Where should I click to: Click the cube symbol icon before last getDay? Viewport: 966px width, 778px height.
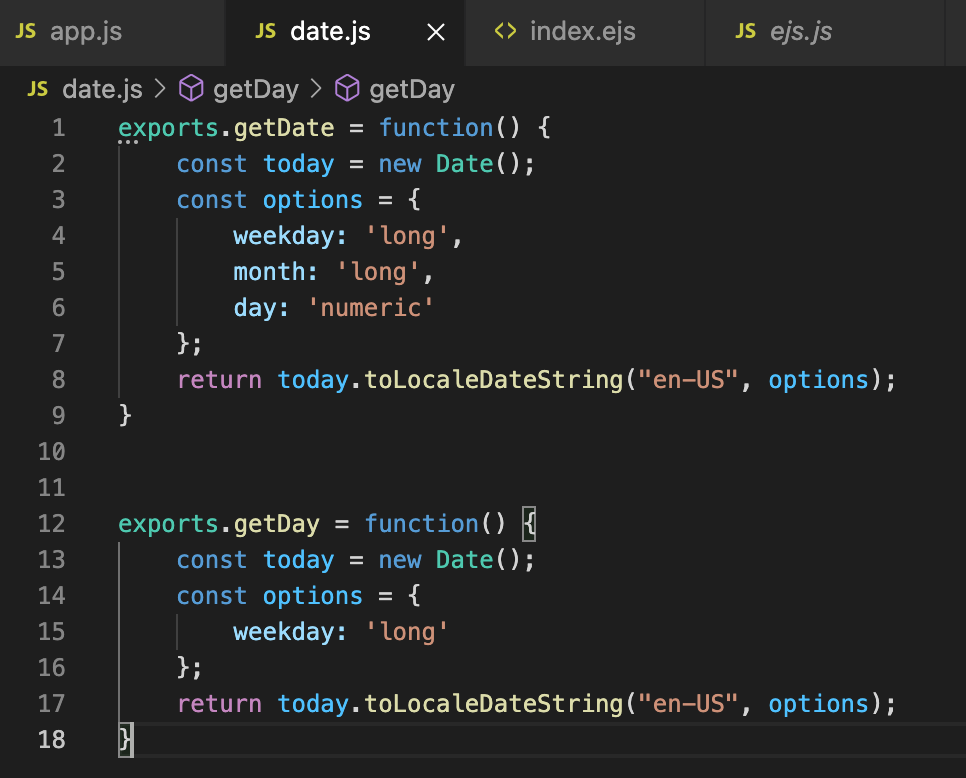coord(347,88)
